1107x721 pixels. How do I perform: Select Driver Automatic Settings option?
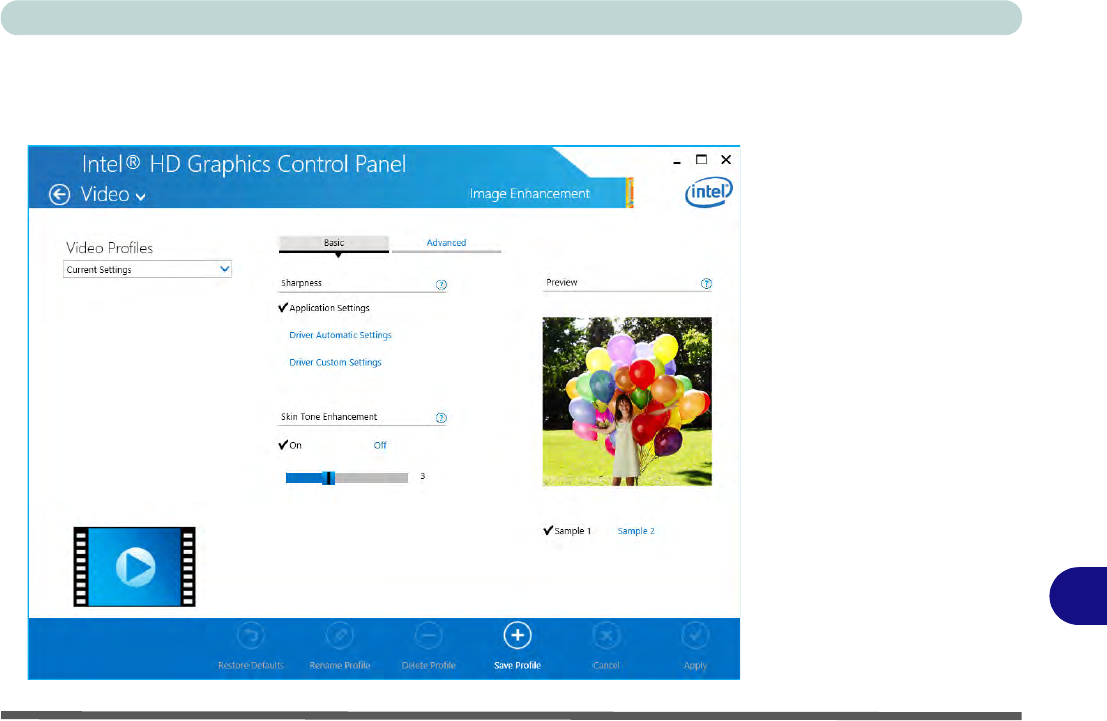click(x=340, y=335)
